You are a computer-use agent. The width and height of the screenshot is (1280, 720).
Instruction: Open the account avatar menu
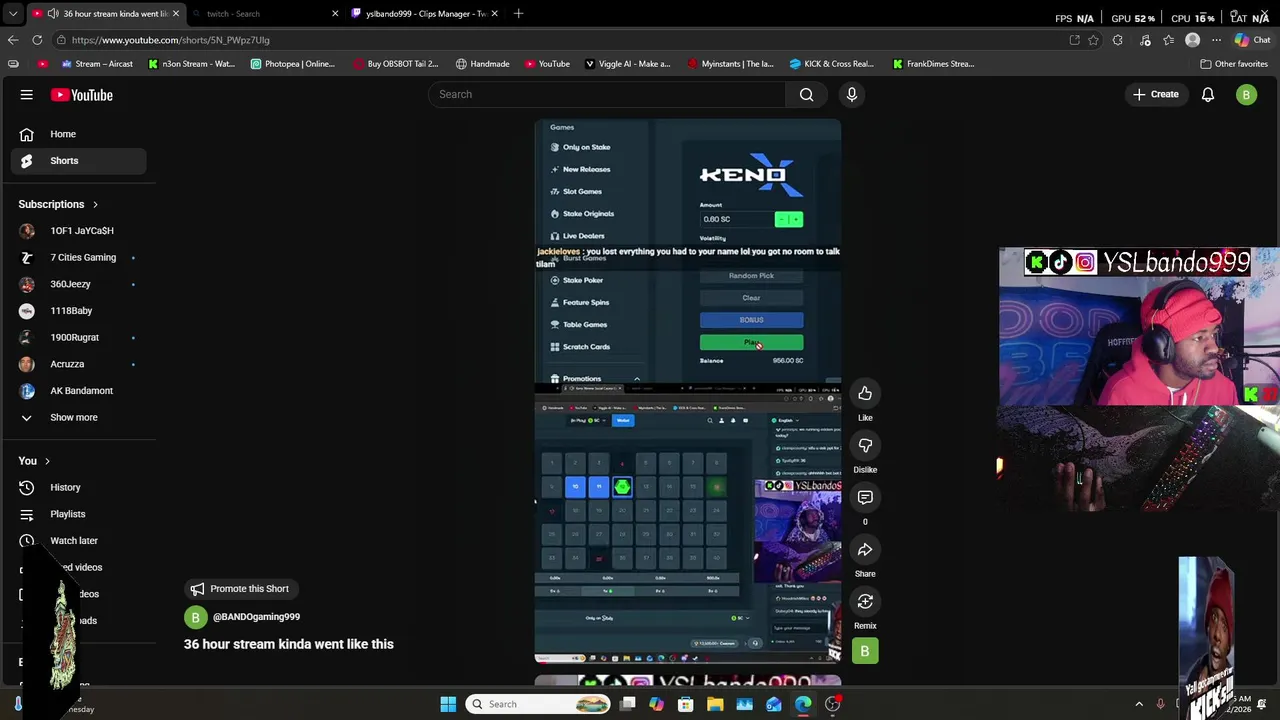(1246, 95)
